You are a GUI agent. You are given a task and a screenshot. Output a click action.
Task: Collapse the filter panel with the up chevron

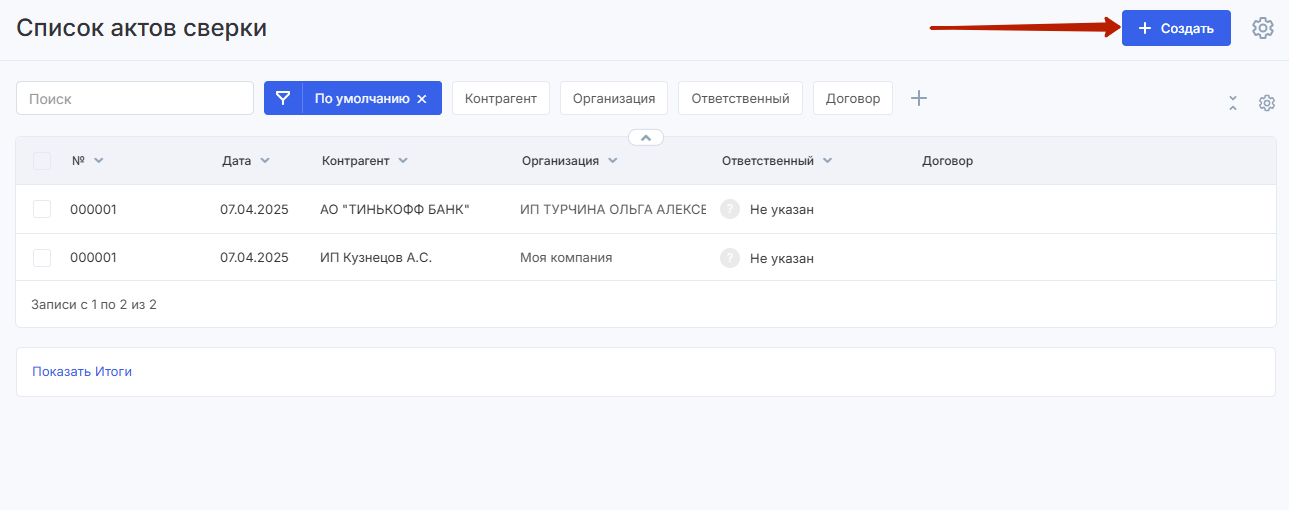point(646,137)
